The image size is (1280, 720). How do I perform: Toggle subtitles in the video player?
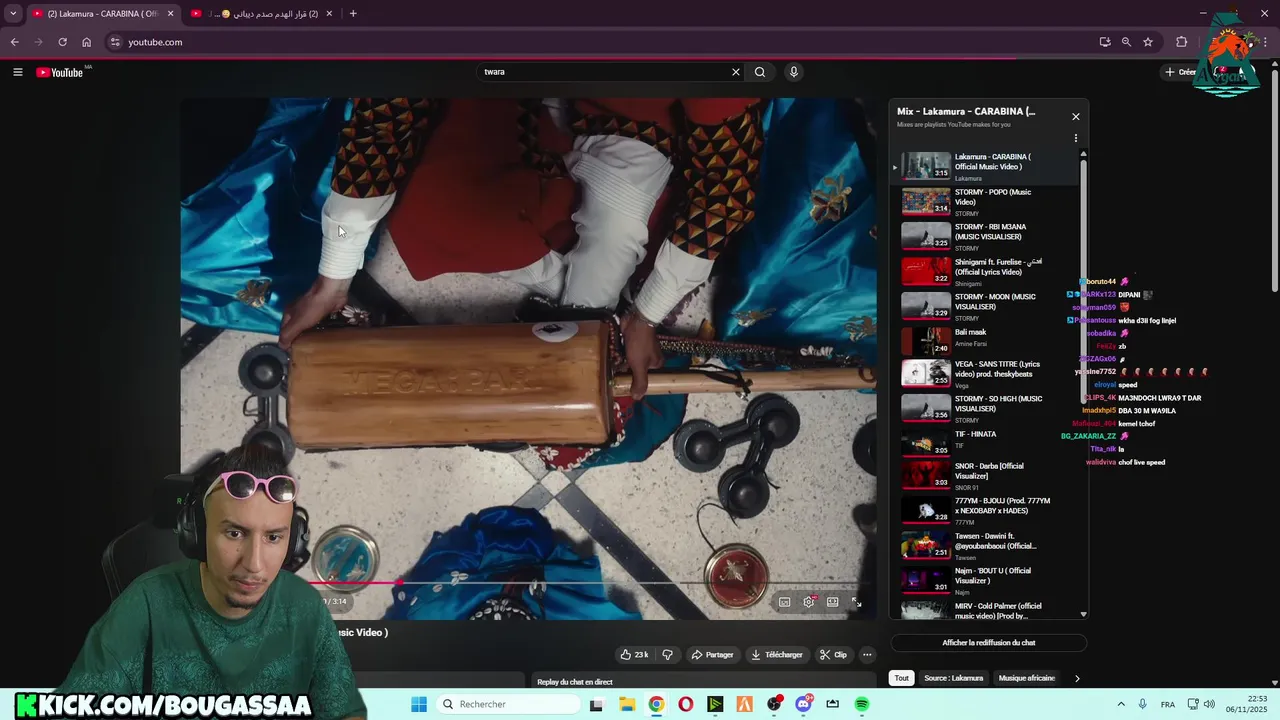[785, 602]
